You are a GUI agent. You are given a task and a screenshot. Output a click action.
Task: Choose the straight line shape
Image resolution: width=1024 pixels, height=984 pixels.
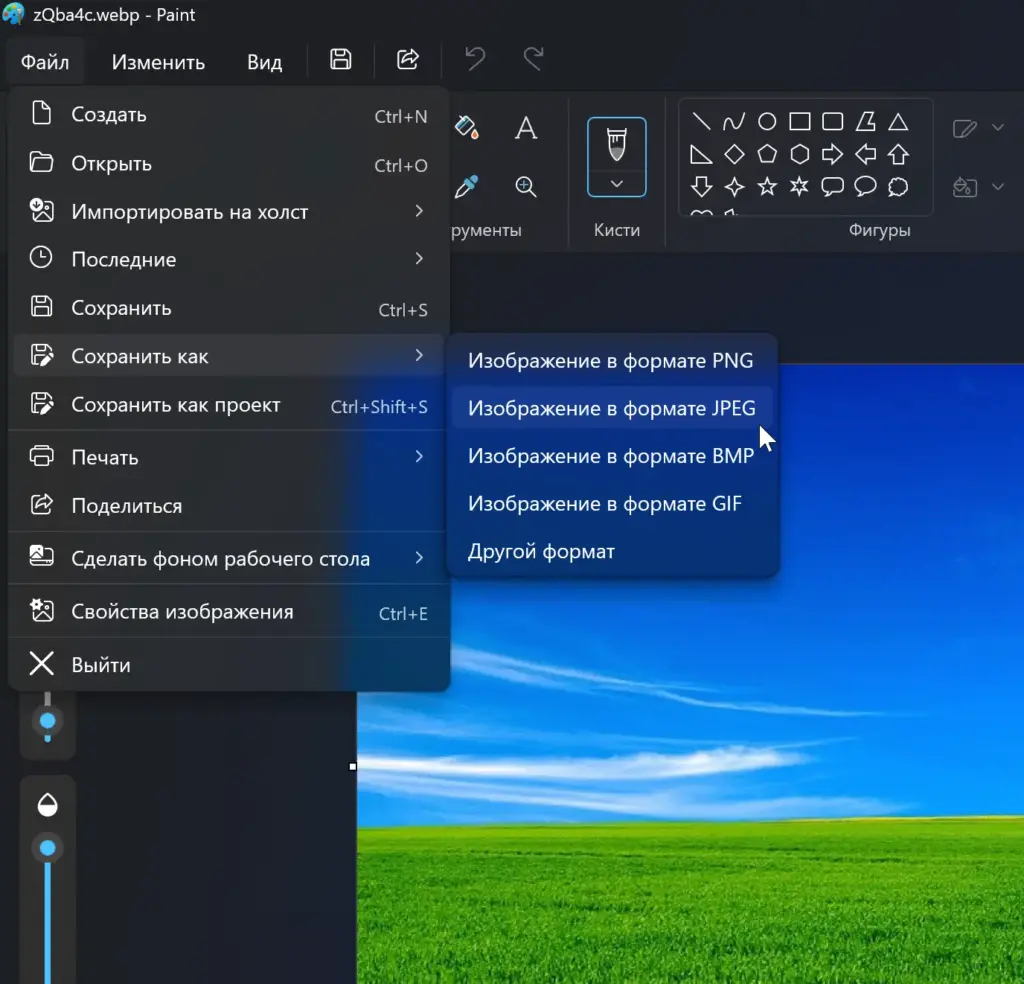pyautogui.click(x=701, y=121)
